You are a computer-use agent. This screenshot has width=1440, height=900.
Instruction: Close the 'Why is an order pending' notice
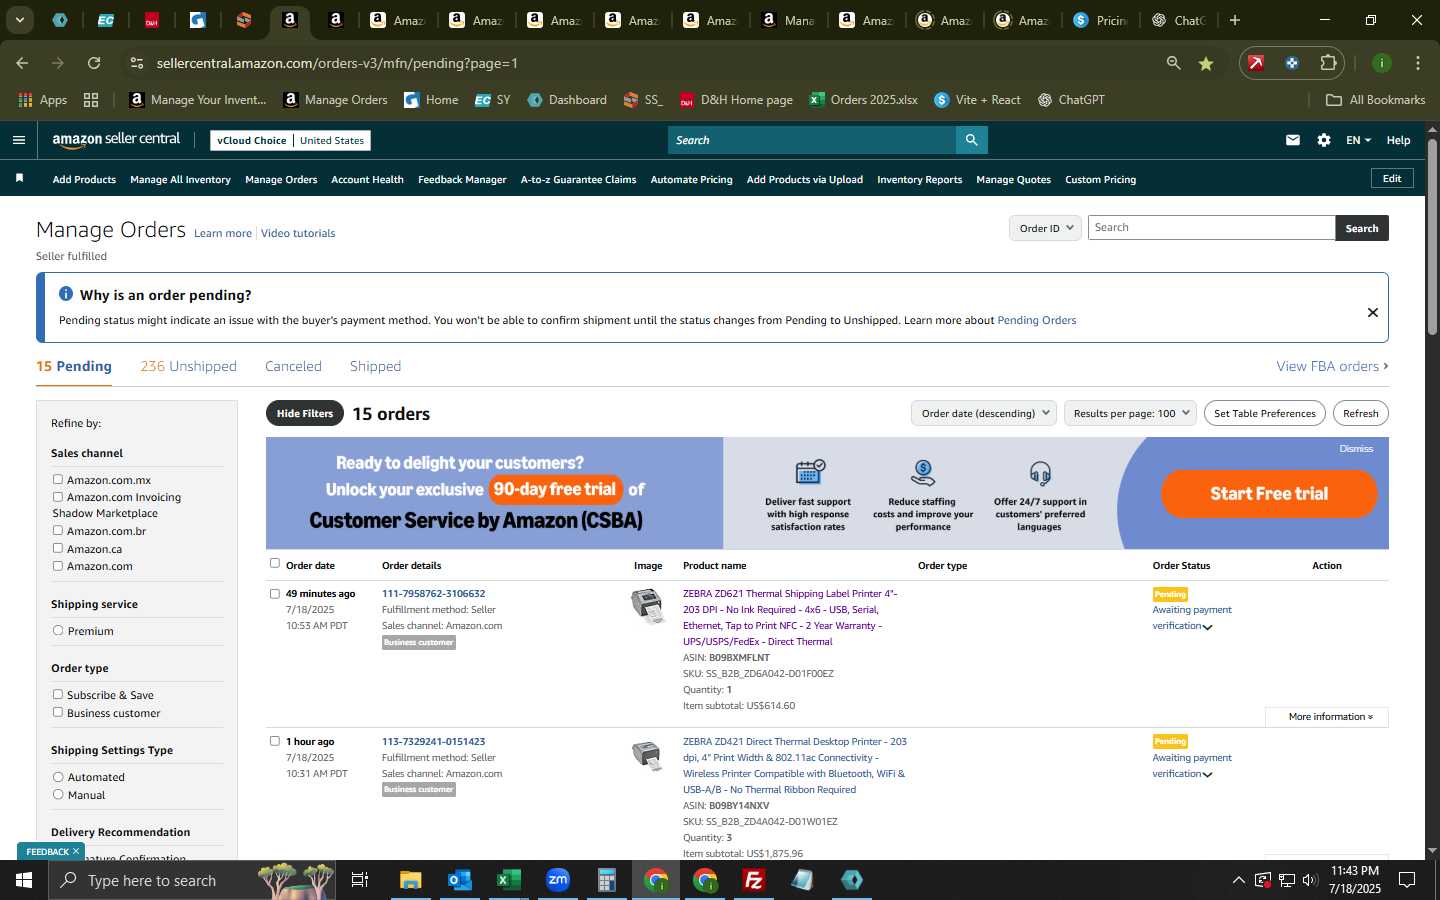1373,312
